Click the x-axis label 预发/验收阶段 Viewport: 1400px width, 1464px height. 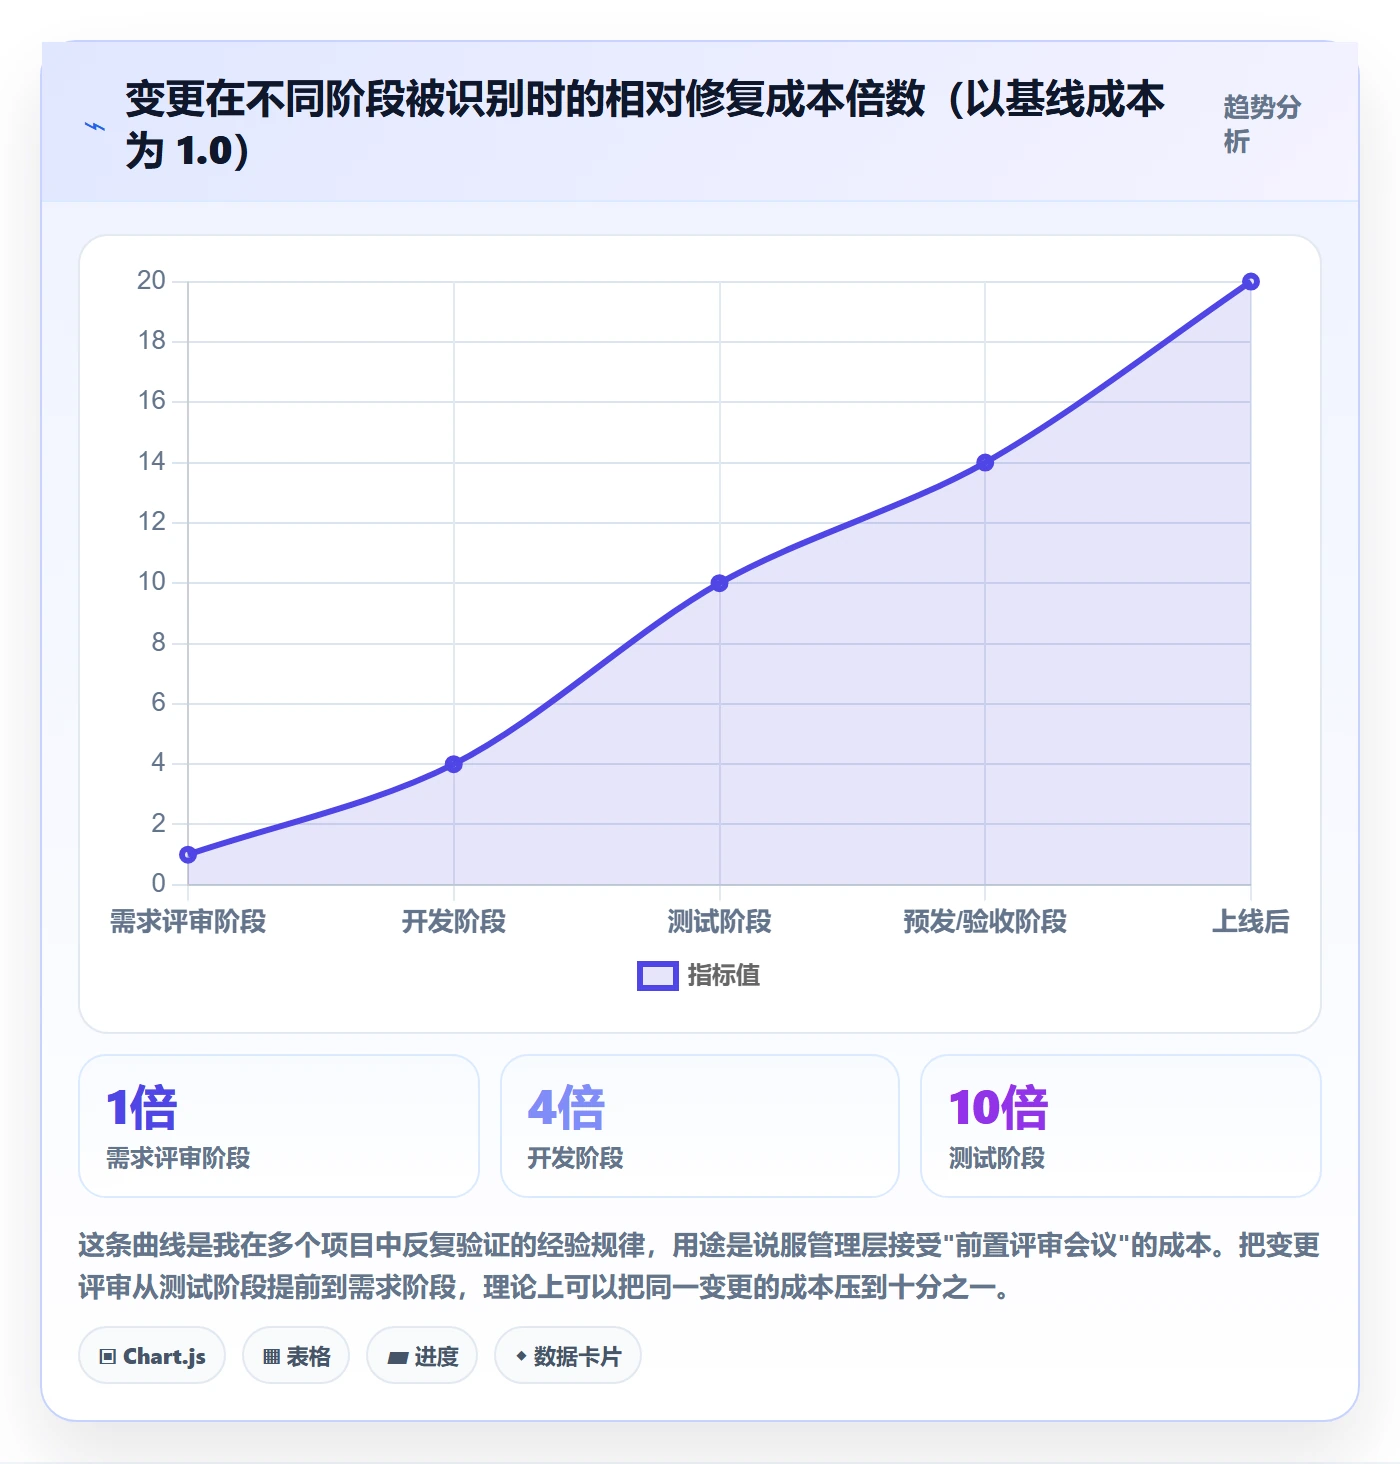[x=985, y=922]
